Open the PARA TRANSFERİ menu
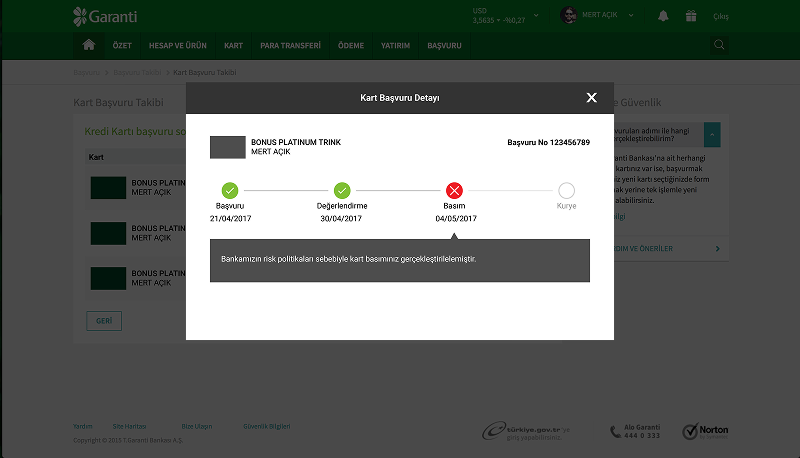800x458 pixels. coord(290,45)
